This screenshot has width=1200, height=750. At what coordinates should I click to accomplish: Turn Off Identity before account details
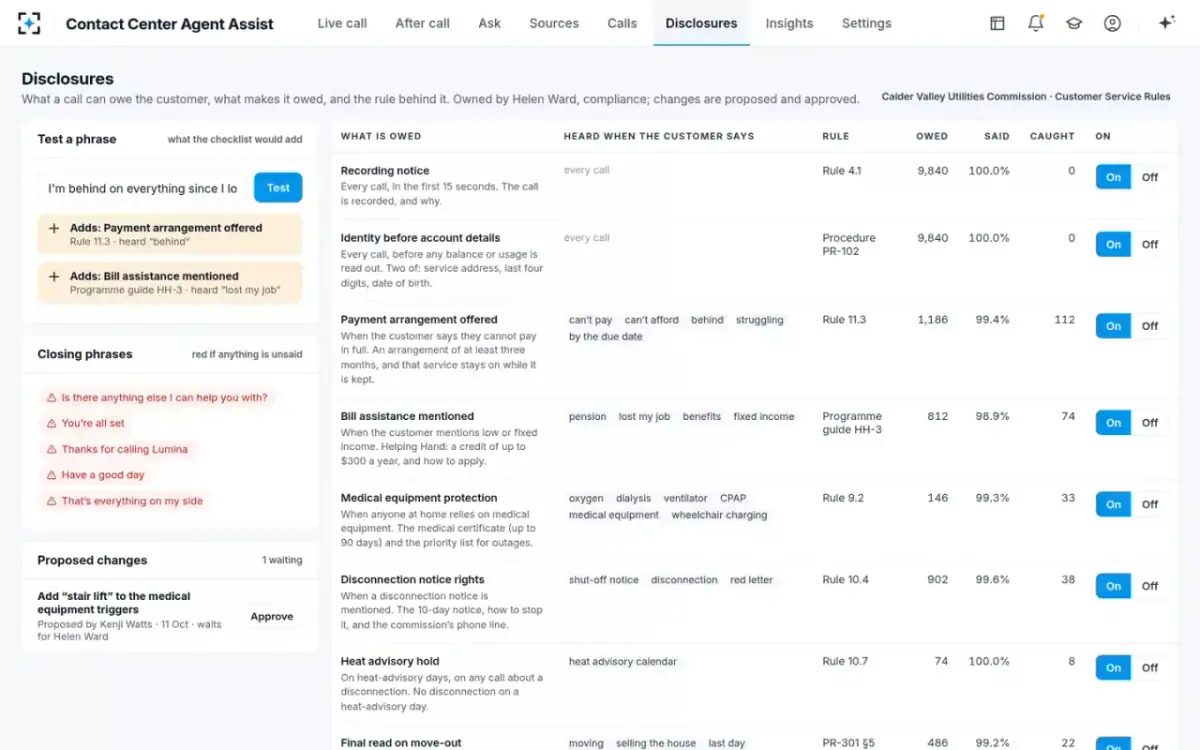click(1150, 245)
